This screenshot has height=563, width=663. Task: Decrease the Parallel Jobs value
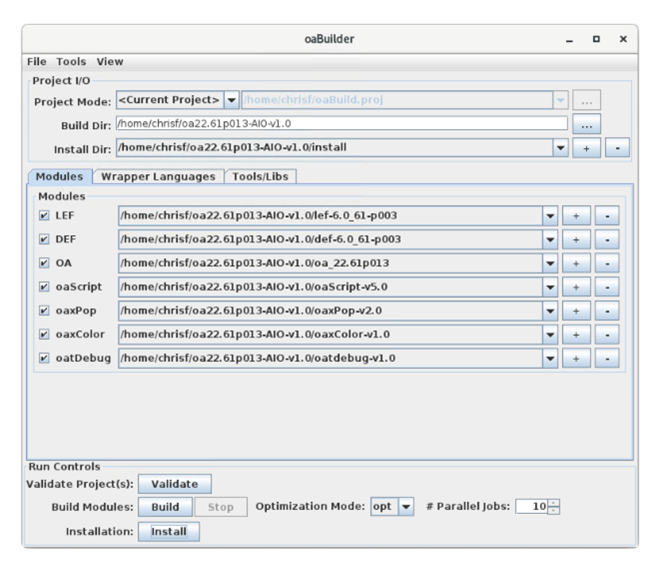554,511
